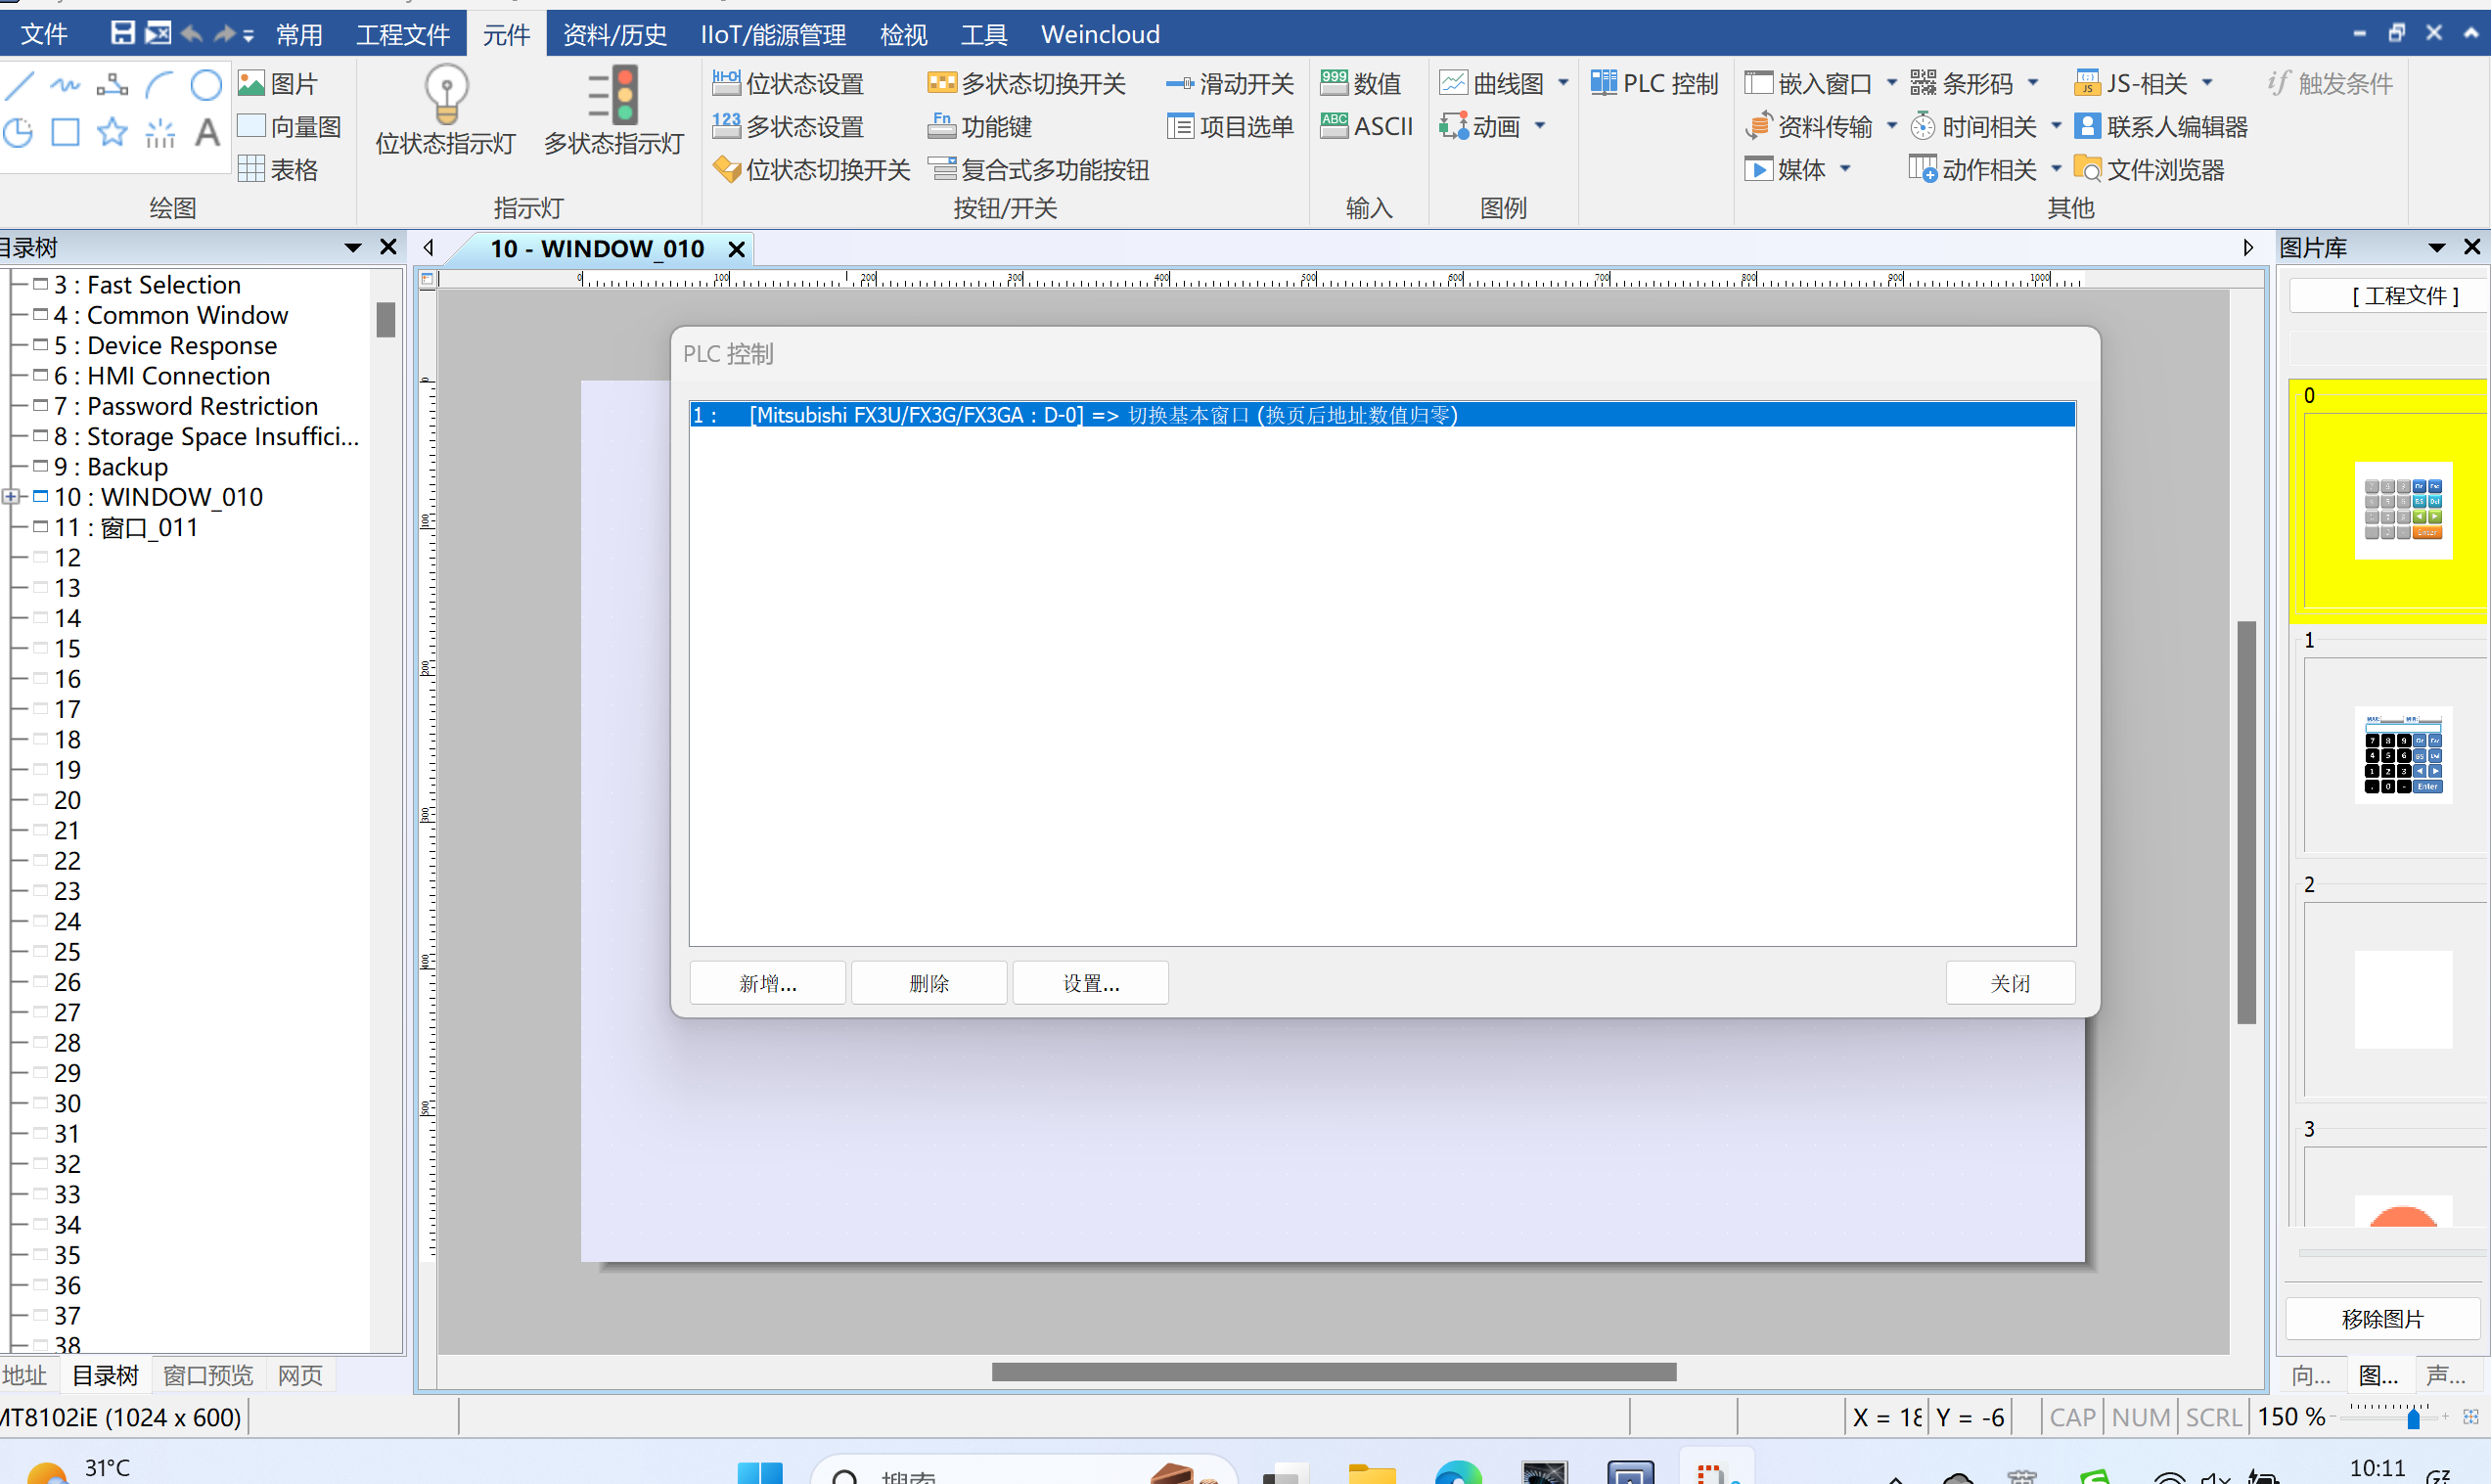Open the 曲线图 dropdown arrow
Screen dimensions: 2491x1484
click(1563, 83)
